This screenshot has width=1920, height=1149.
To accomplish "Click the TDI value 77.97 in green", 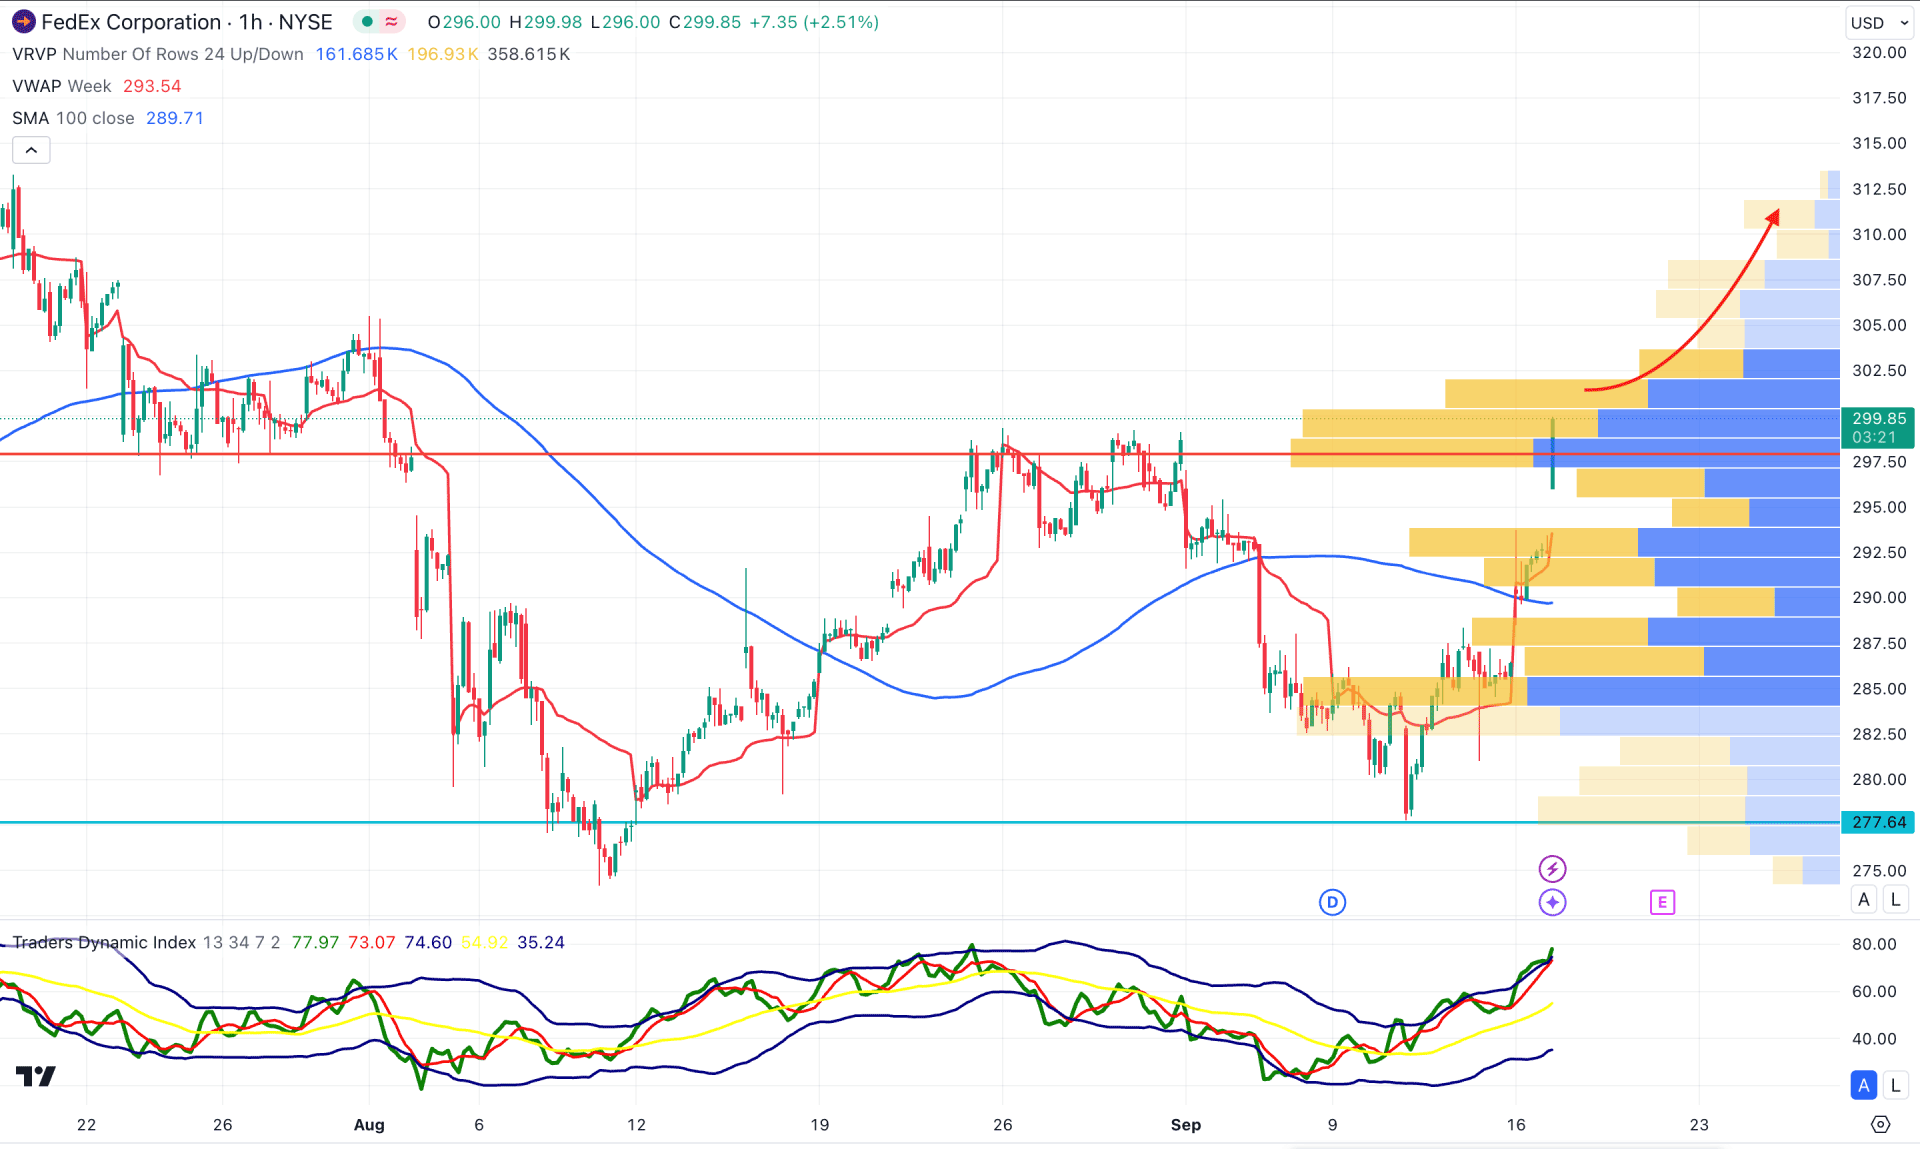I will 315,942.
